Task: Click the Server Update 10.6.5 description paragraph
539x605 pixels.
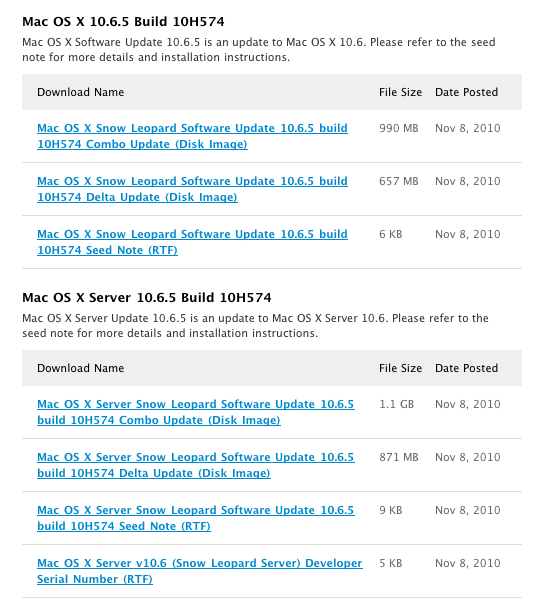Action: pos(255,326)
